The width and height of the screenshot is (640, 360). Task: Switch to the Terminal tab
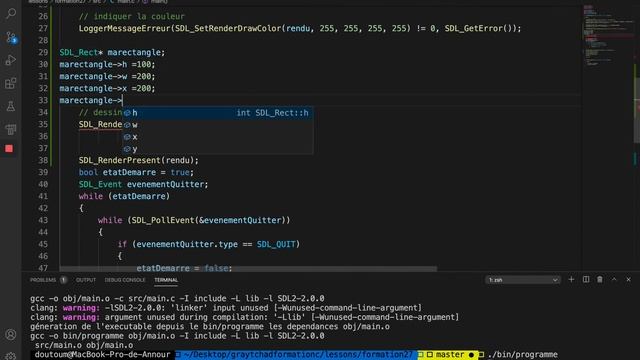click(166, 280)
